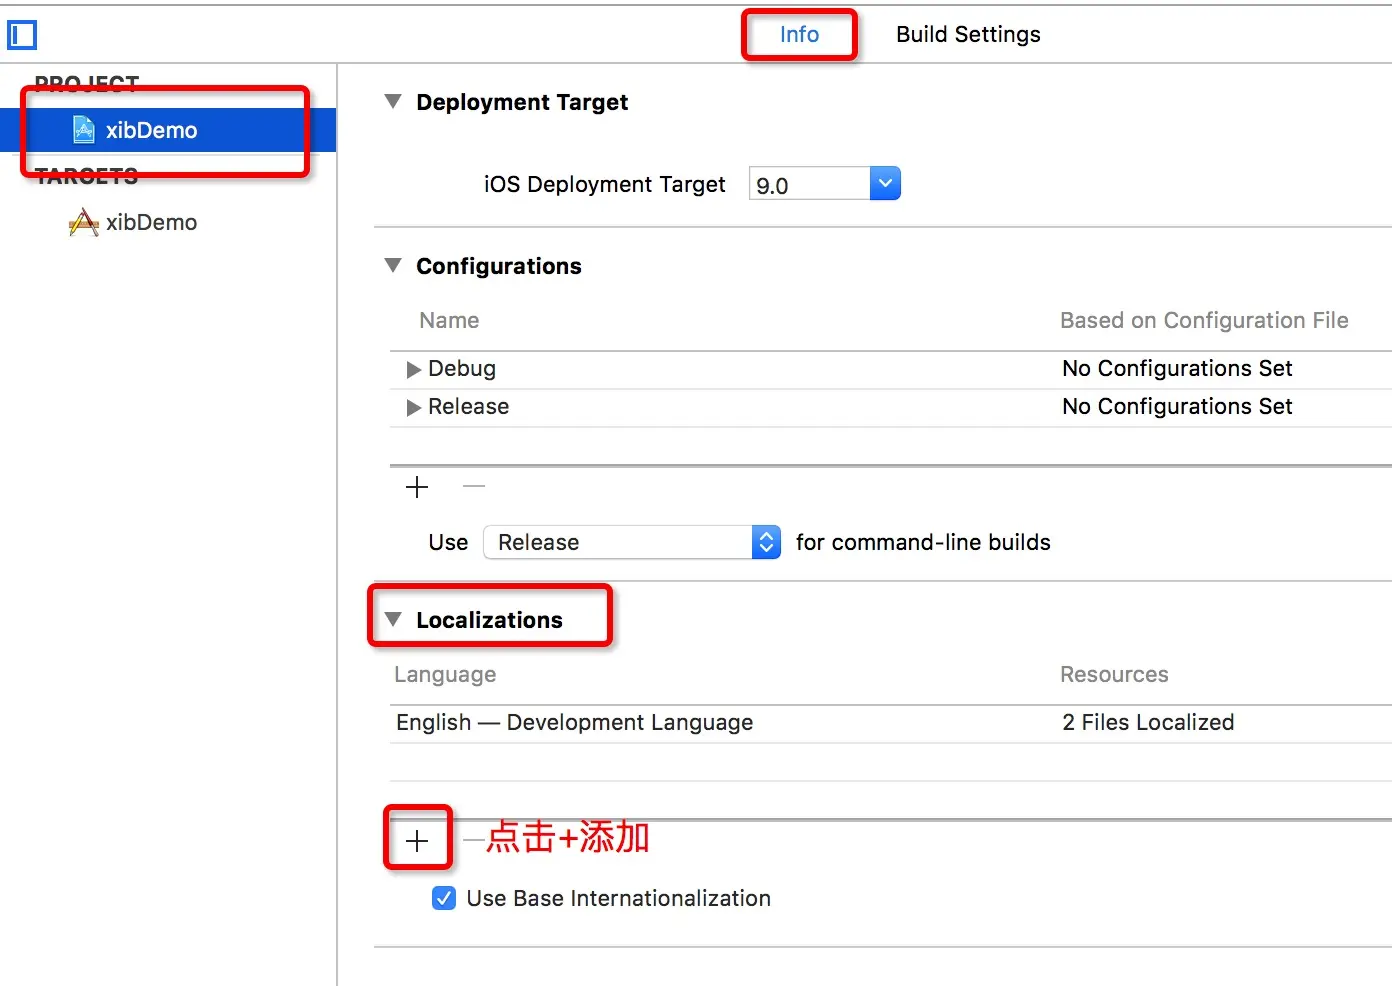The image size is (1392, 986).
Task: Collapse the Localizations section
Action: [393, 620]
